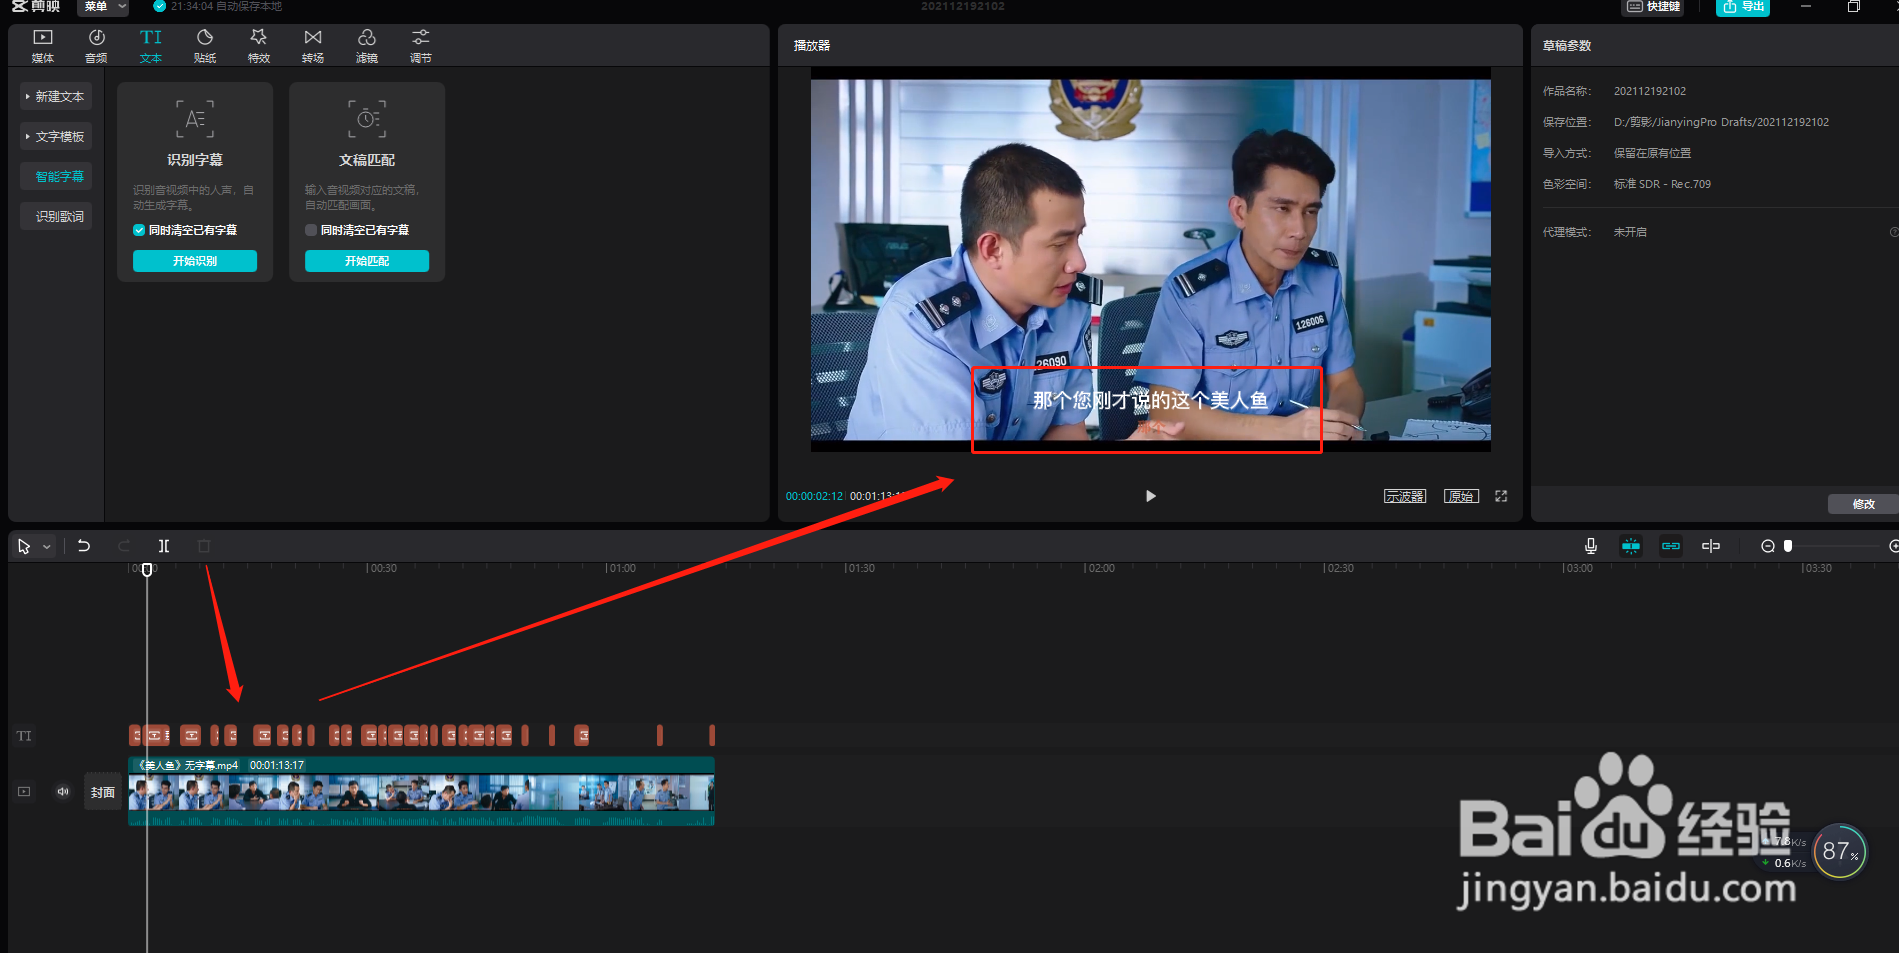Click the 保存位置 path text

pyautogui.click(x=1721, y=122)
